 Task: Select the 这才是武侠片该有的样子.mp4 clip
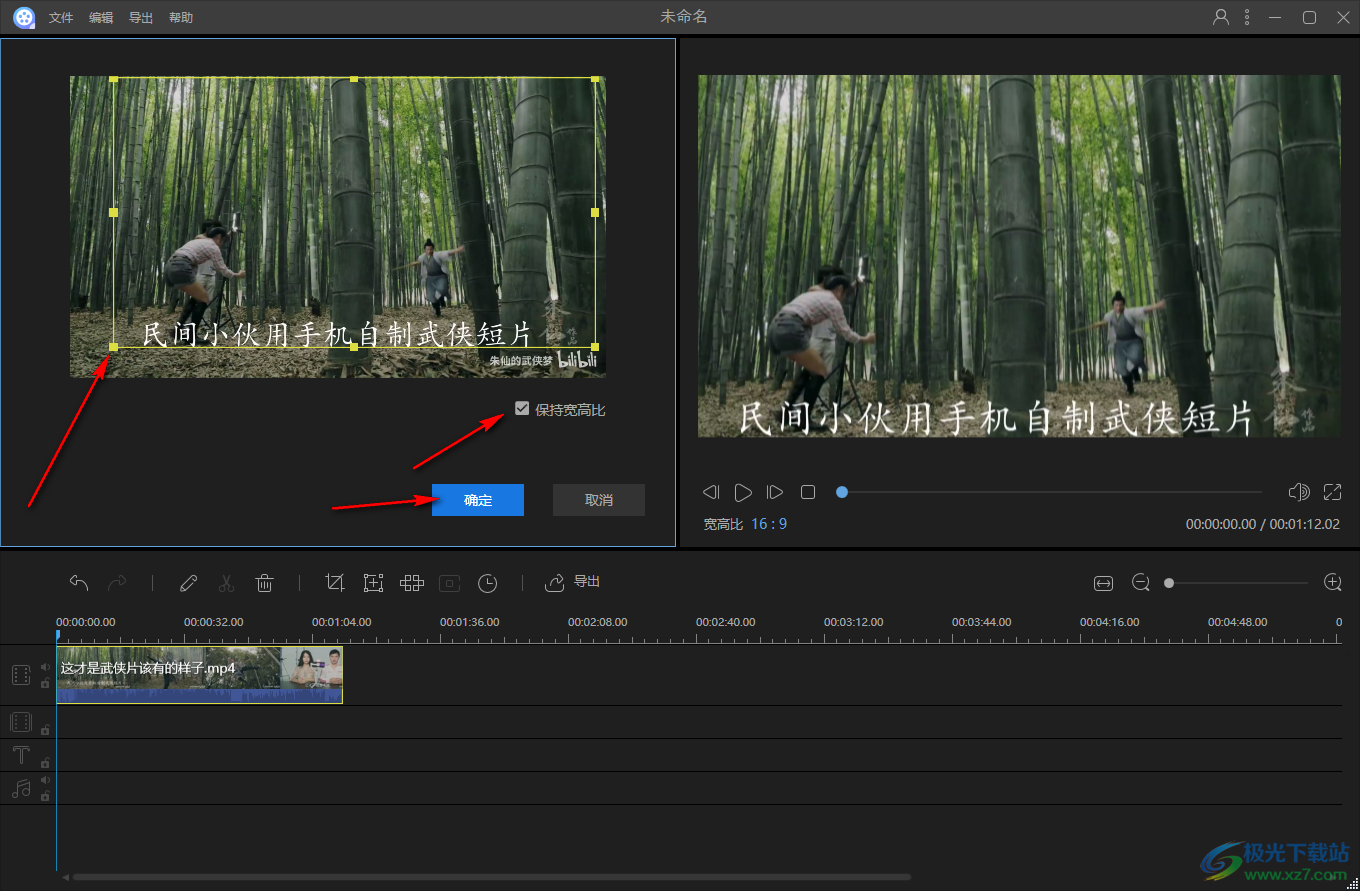pyautogui.click(x=200, y=675)
